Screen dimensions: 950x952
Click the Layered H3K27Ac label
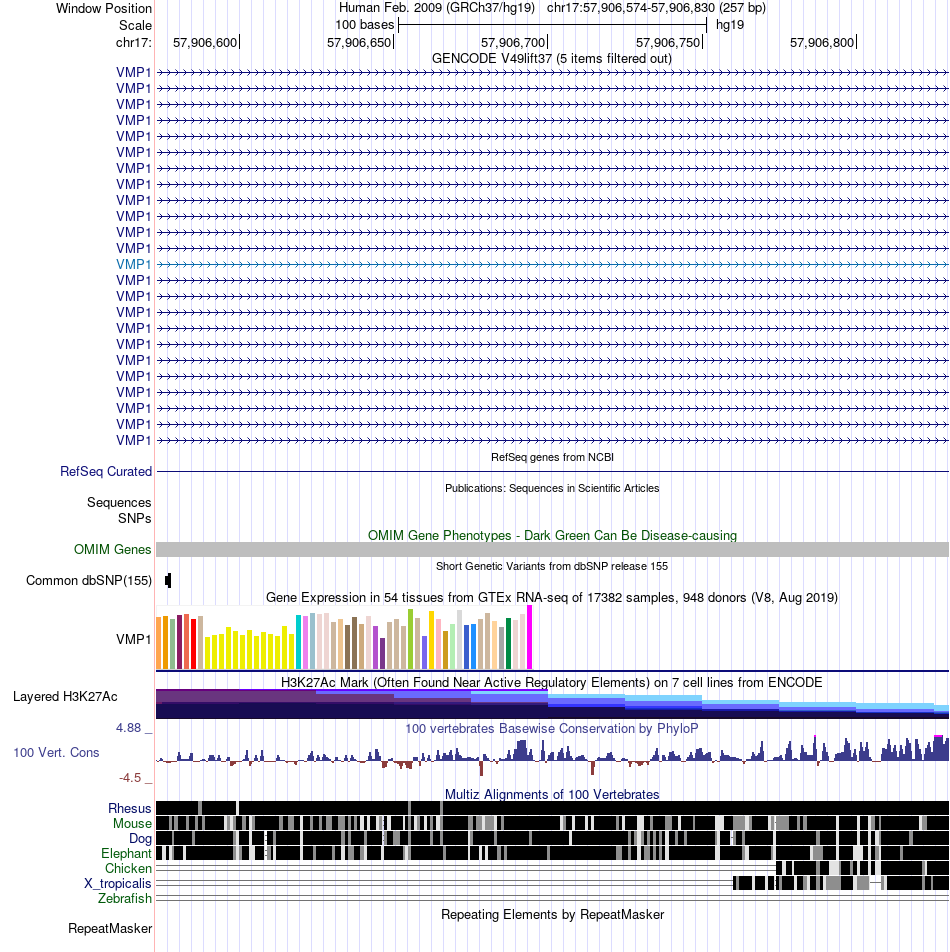[65, 696]
